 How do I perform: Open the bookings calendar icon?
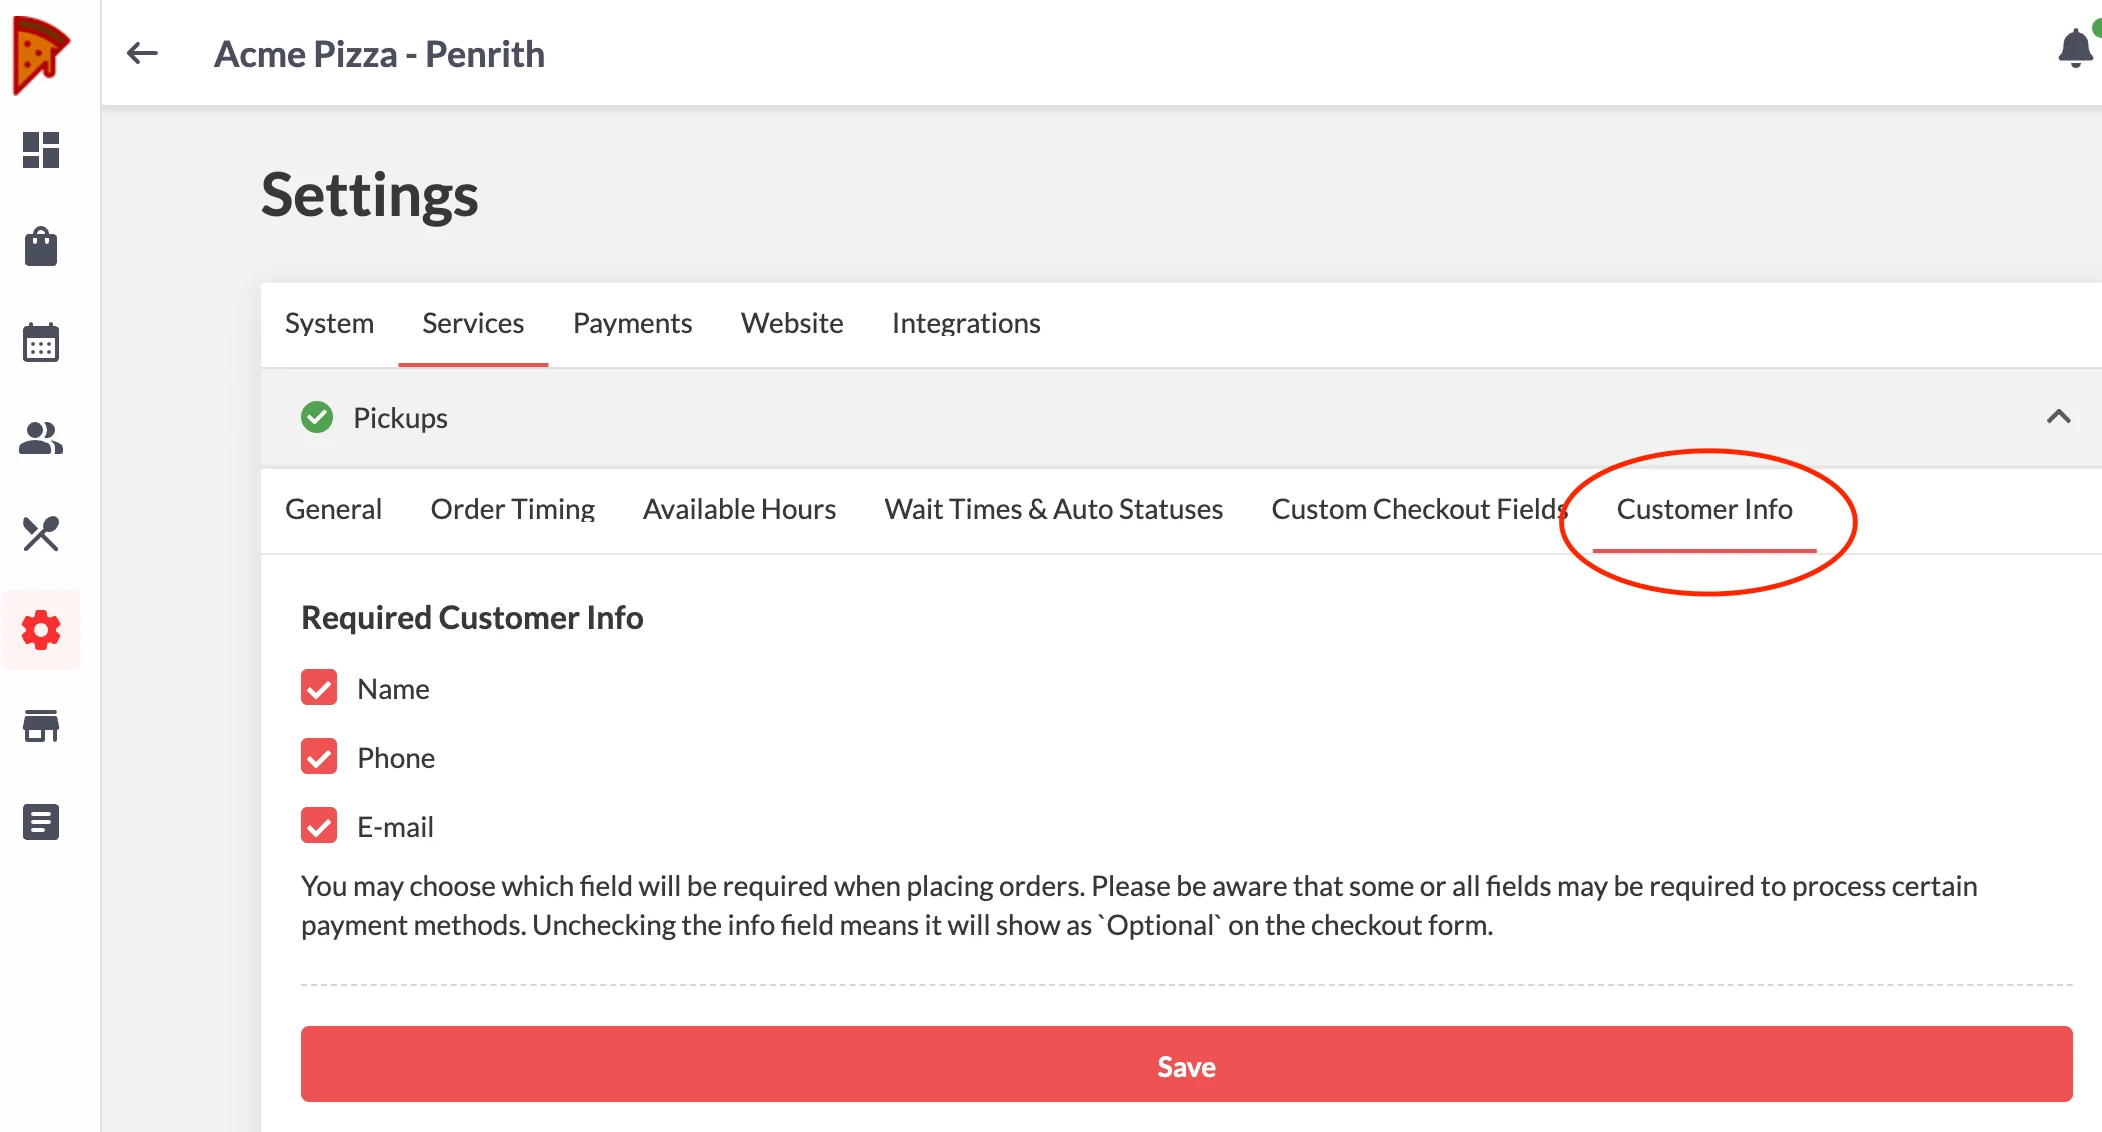(x=41, y=342)
